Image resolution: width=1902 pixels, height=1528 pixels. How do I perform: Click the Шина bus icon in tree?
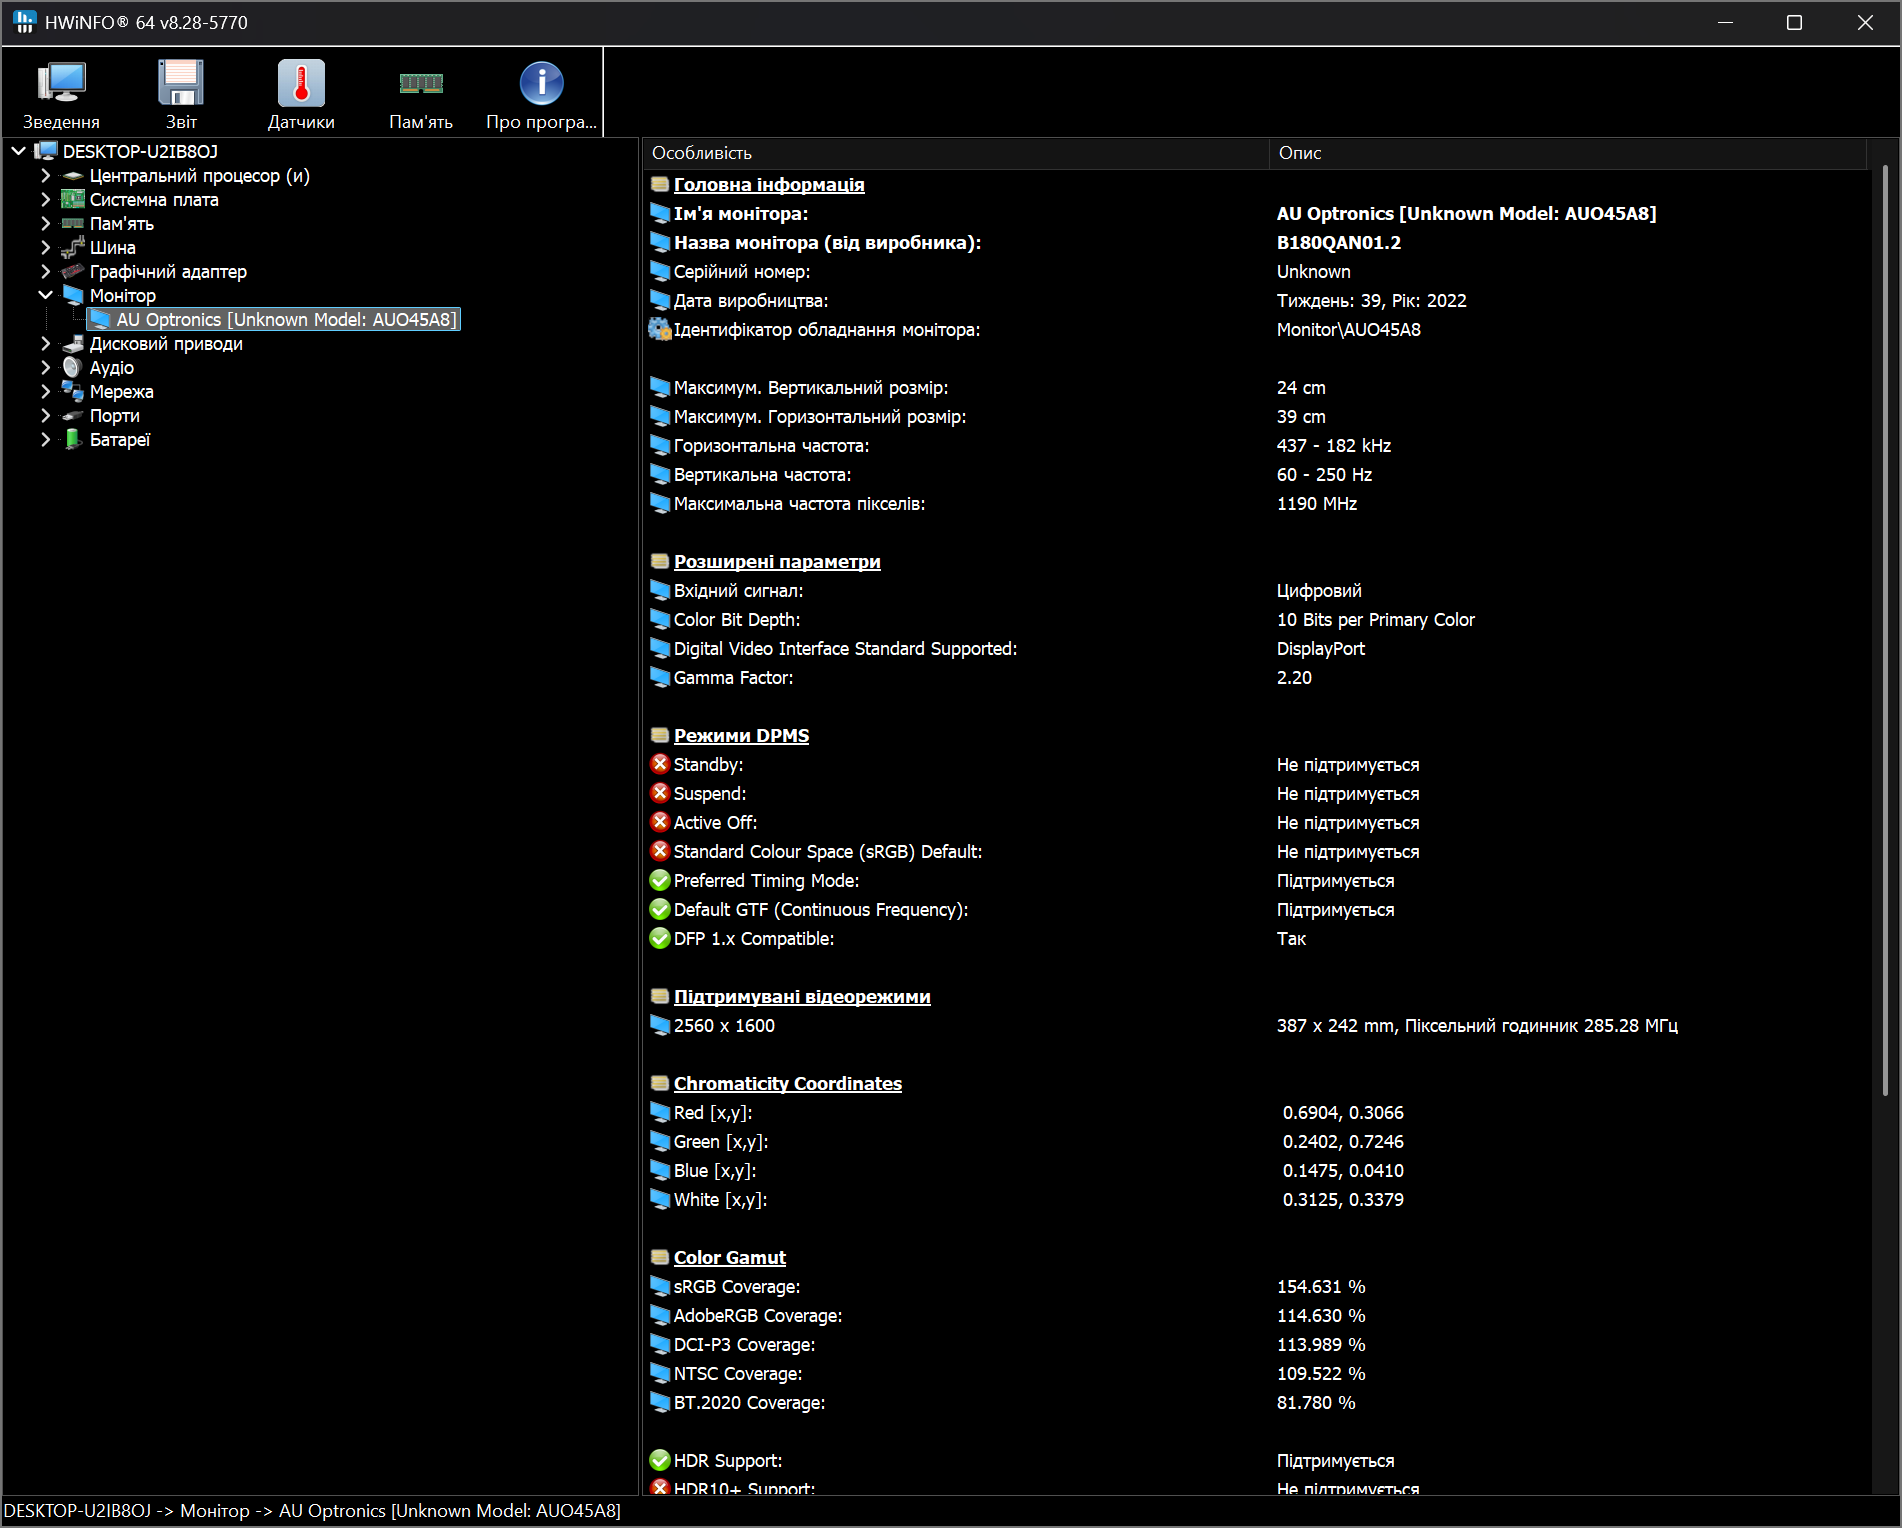(x=73, y=248)
